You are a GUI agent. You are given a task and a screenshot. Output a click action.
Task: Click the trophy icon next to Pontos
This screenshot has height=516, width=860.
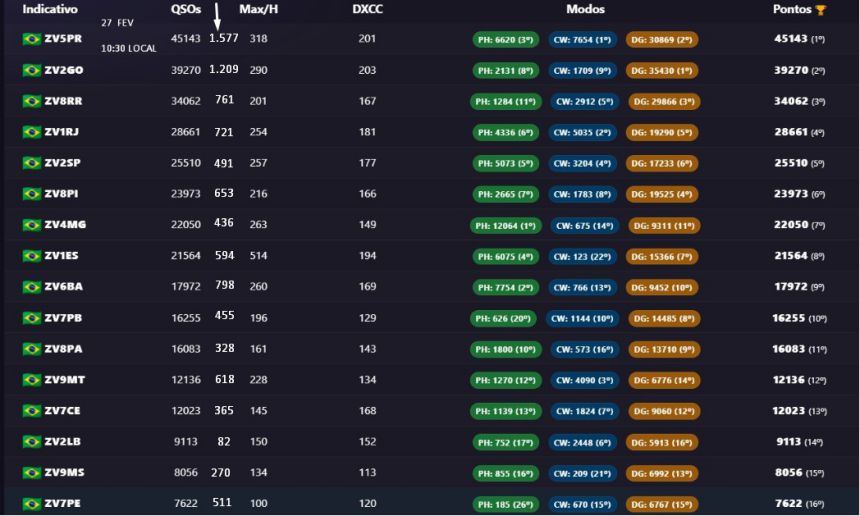821,10
